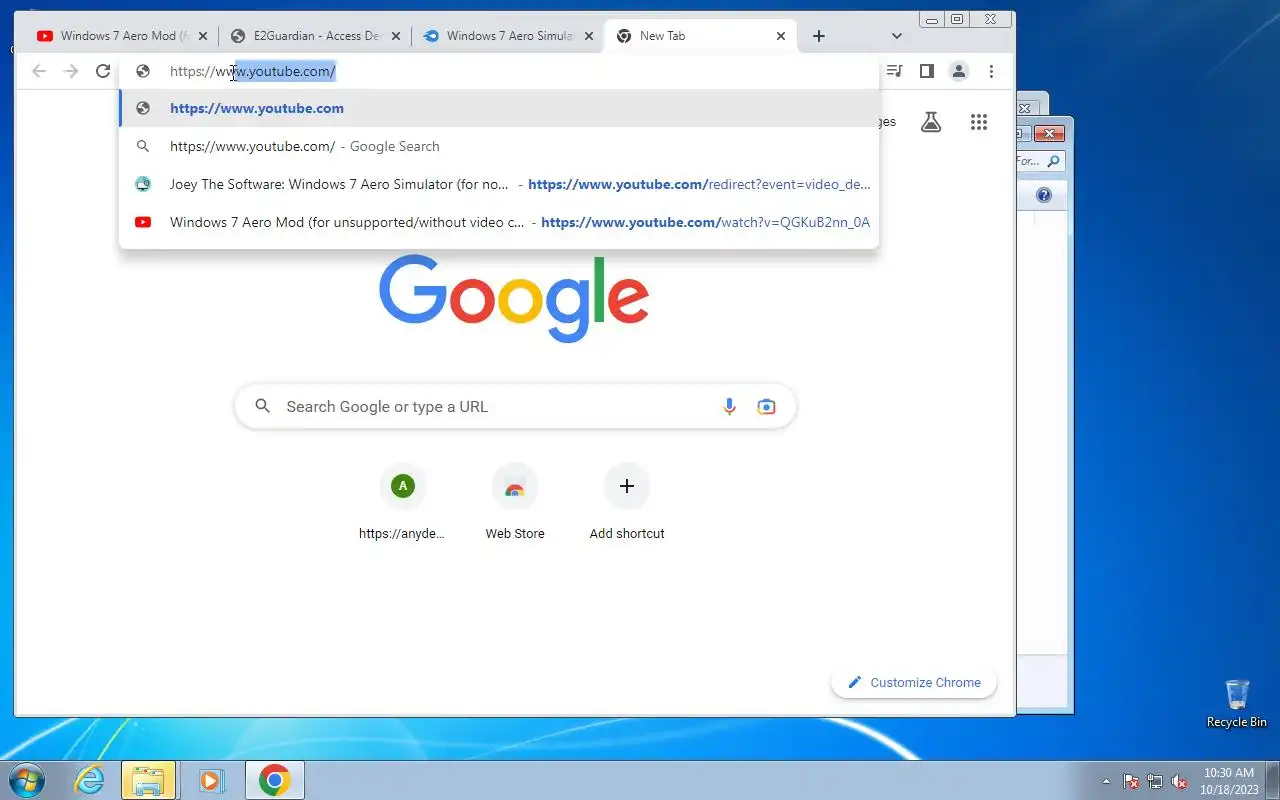Screen dimensions: 1280x800
Task: Show hidden tray icons arrow
Action: 1106,781
